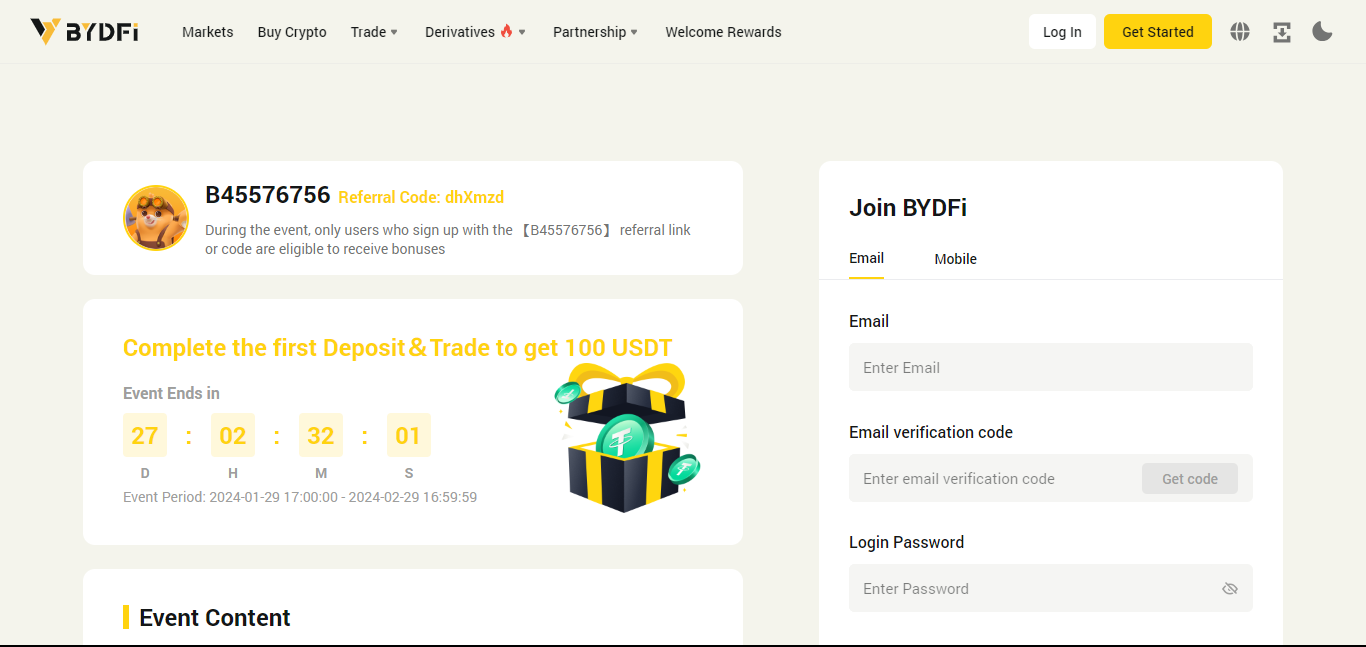Toggle password visibility eye icon
This screenshot has width=1366, height=647.
[1230, 589]
